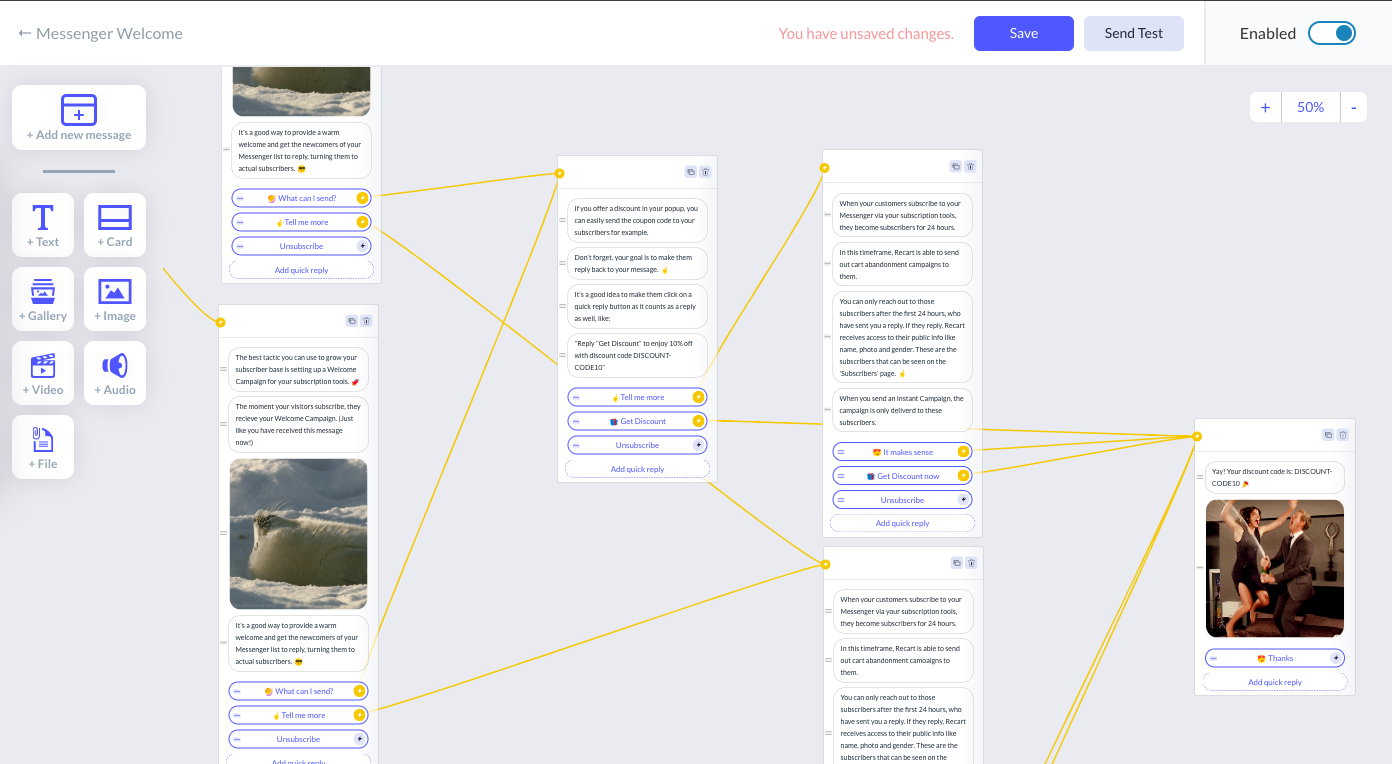Select the 'It makes sense' quick reply
This screenshot has width=1392, height=764.
(x=902, y=452)
